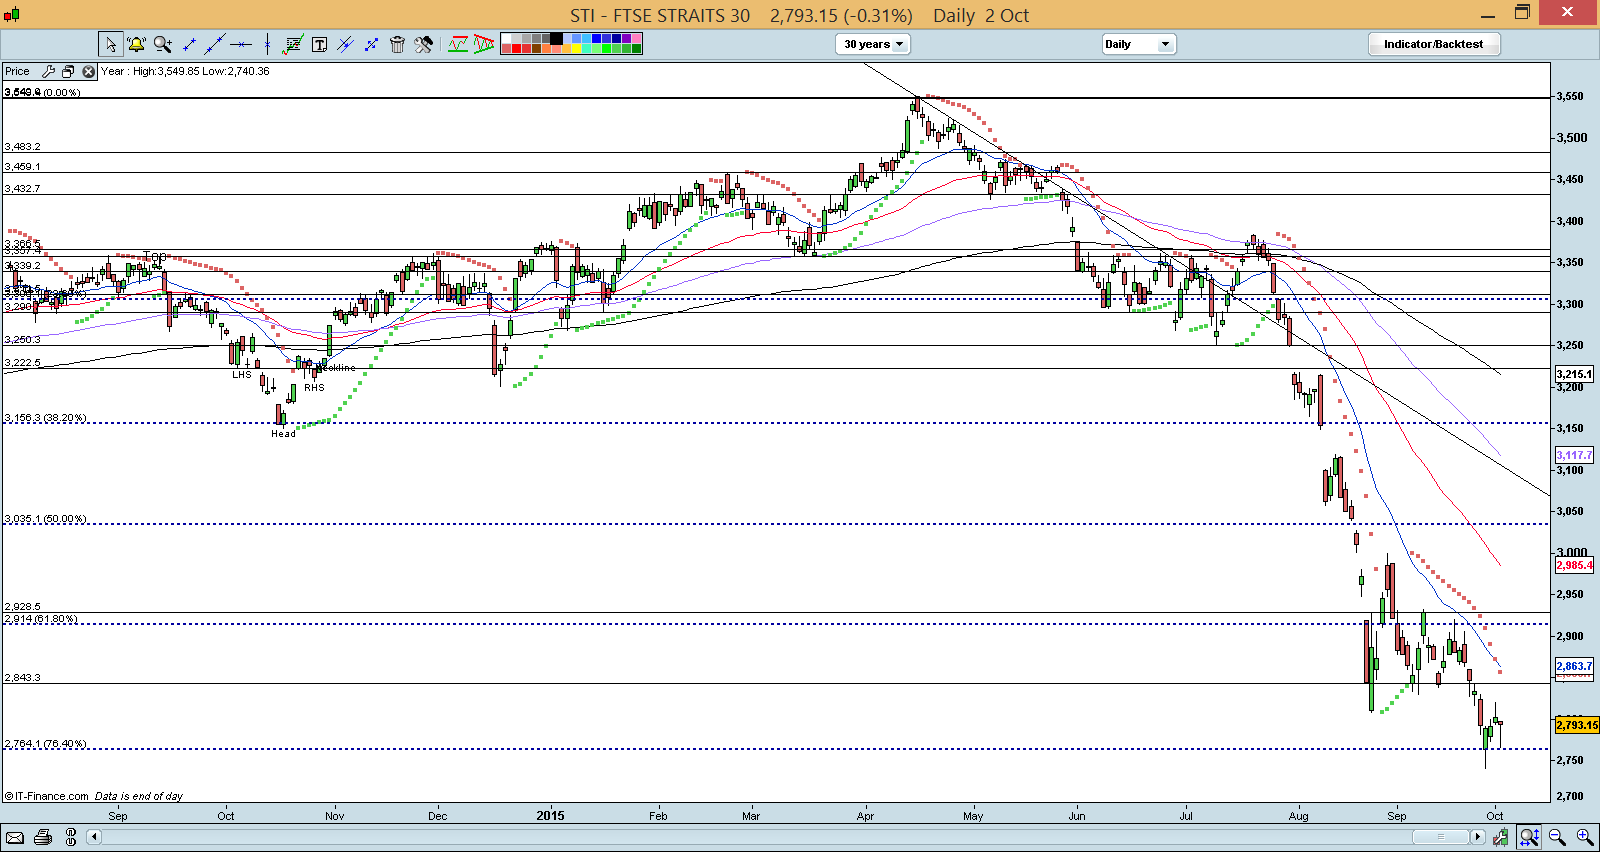Select the horizontal line drawing tool
This screenshot has height=852, width=1600.
click(241, 44)
